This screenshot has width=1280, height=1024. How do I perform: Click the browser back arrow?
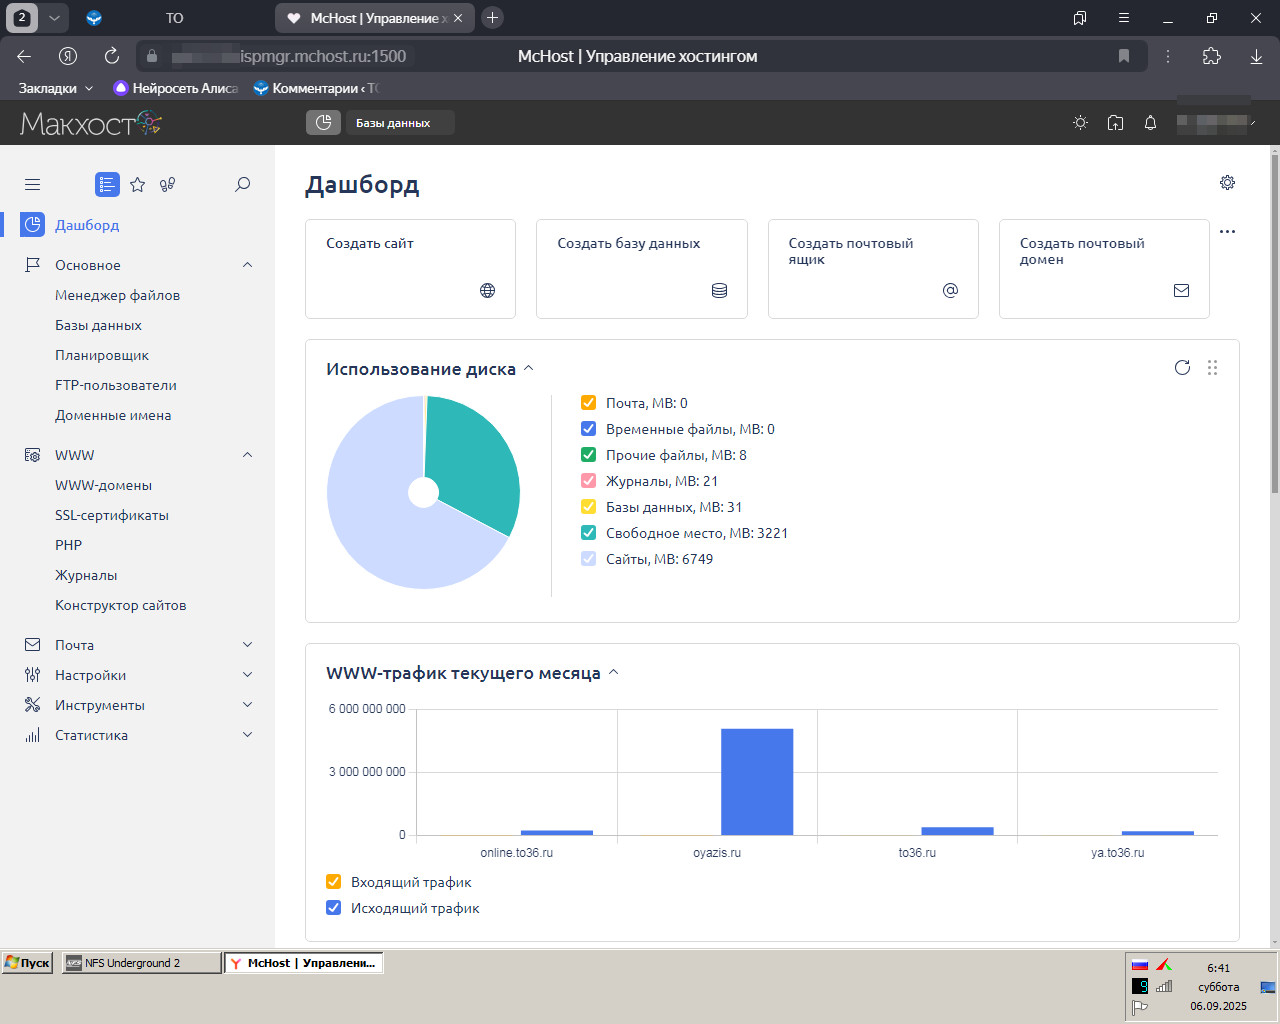point(24,56)
